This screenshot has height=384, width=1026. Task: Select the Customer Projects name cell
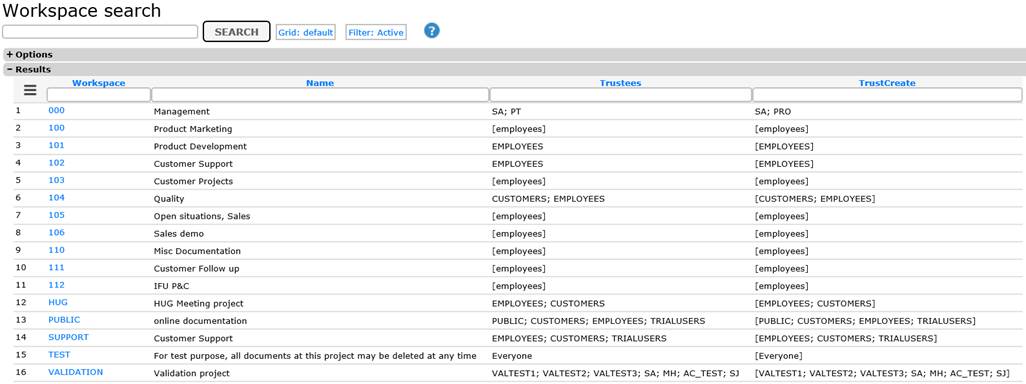click(x=193, y=181)
